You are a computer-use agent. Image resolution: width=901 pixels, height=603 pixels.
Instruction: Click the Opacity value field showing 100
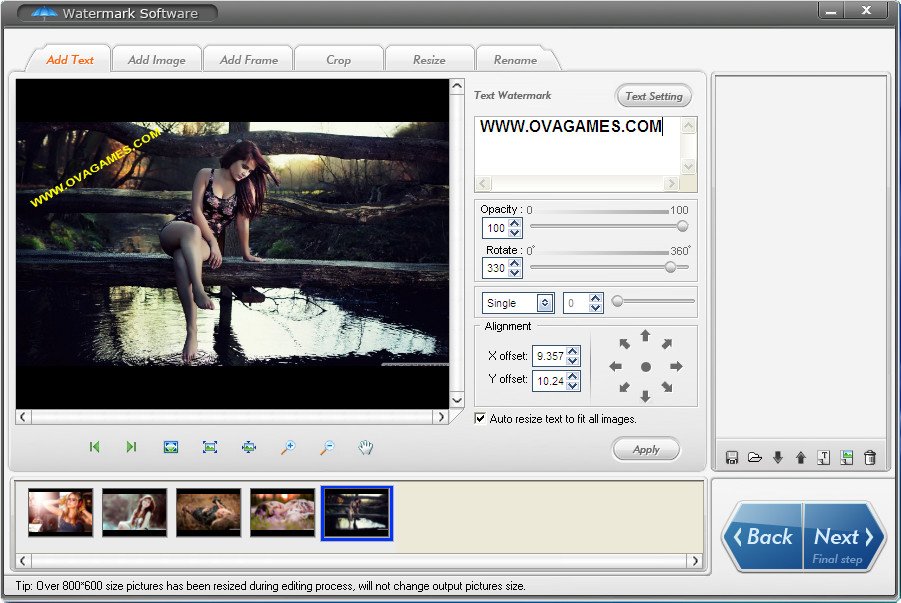496,228
